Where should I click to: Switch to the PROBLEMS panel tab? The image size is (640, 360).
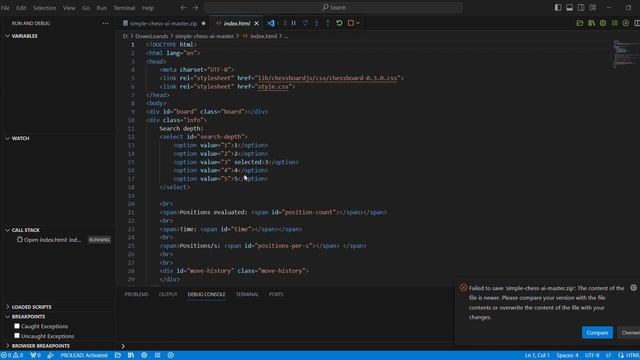pos(137,294)
